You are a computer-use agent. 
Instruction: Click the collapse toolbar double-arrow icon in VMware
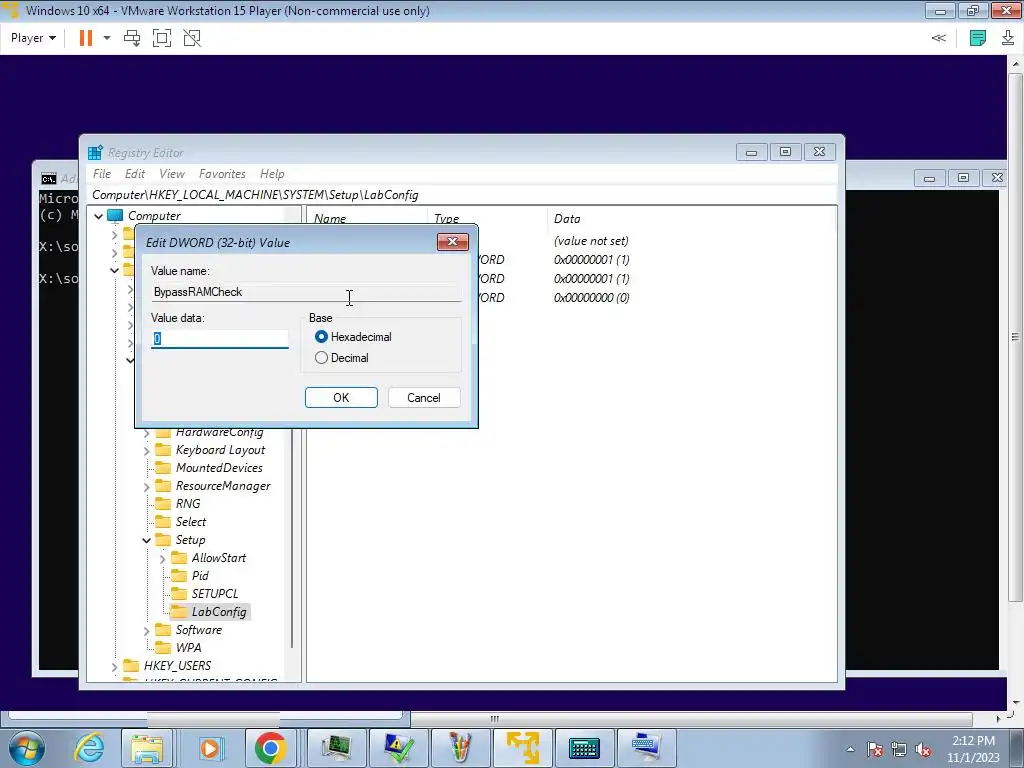938,38
